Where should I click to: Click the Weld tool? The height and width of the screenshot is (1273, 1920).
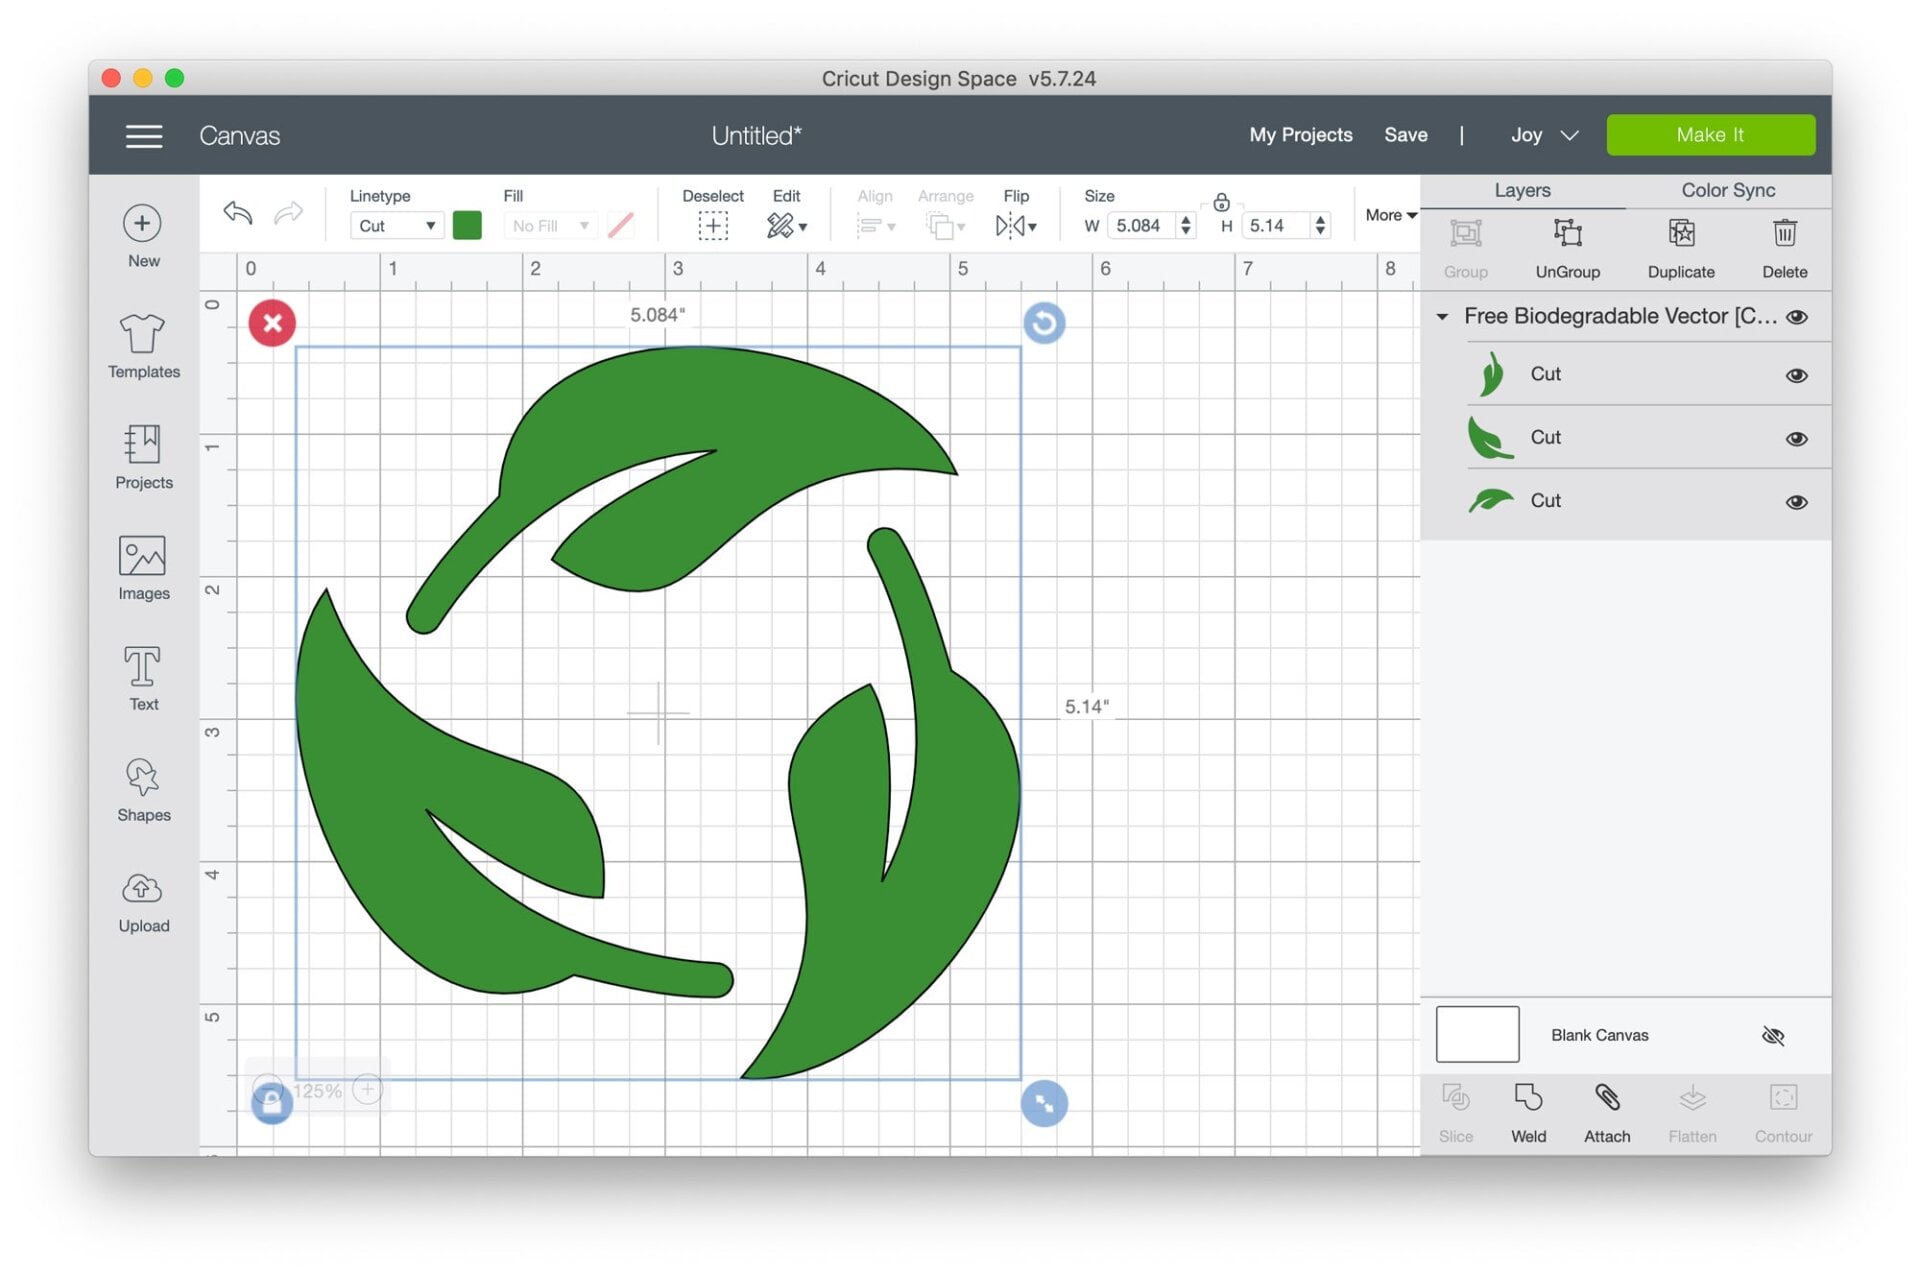[1528, 1110]
